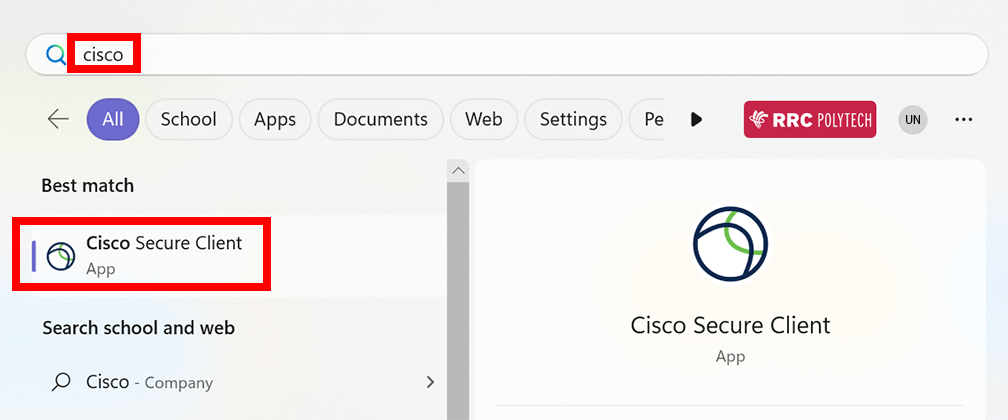Image resolution: width=1008 pixels, height=420 pixels.
Task: Switch to the Web filter tab
Action: point(483,119)
